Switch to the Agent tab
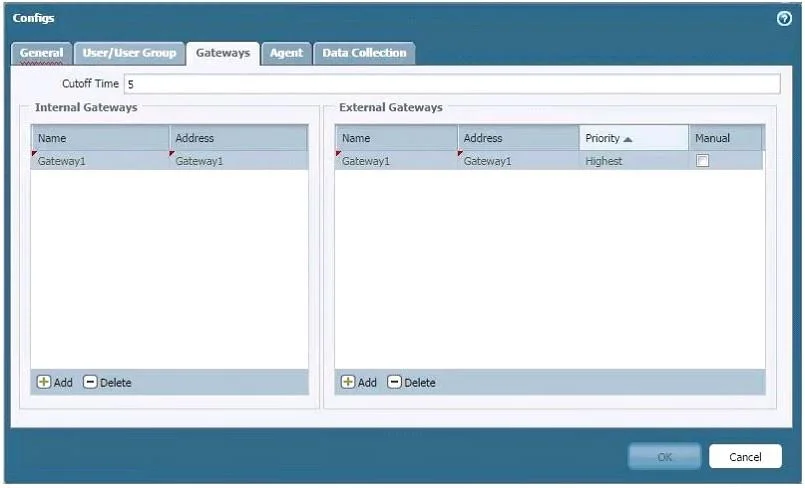The image size is (805, 488). (x=286, y=53)
